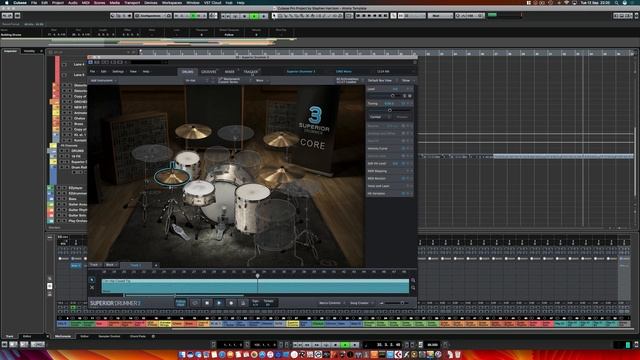The height and width of the screenshot is (360, 640).
Task: Click the playhead marker on song track ruler
Action: 258,276
